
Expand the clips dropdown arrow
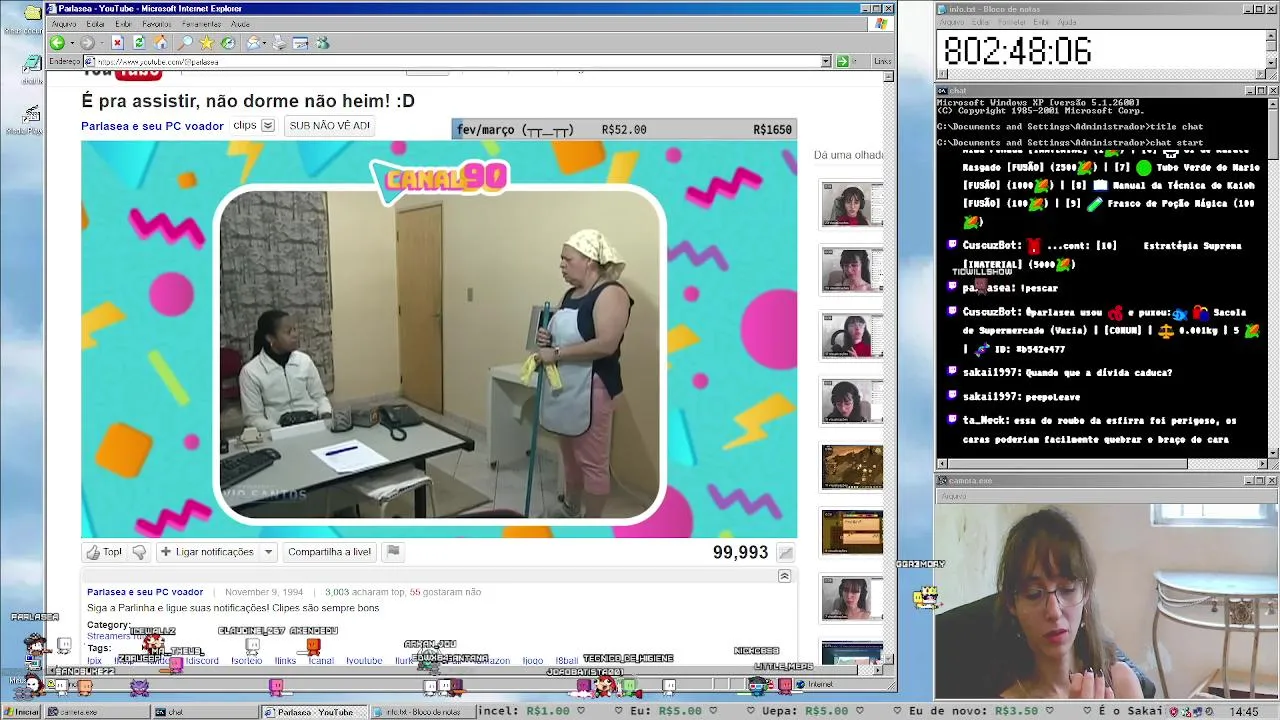[x=267, y=126]
